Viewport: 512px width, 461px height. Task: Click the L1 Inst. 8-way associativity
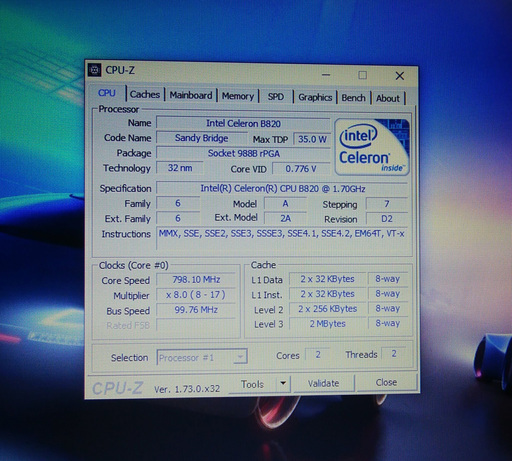coord(388,293)
